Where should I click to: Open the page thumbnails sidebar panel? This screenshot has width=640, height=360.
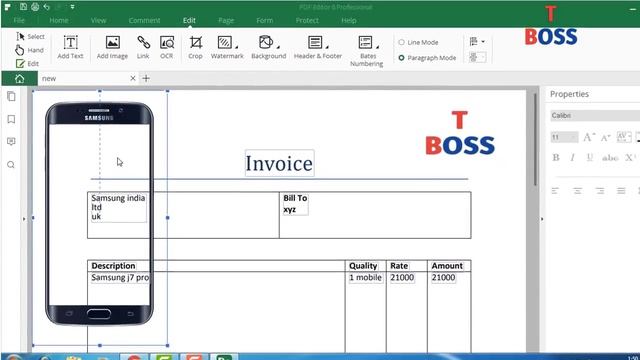click(11, 96)
